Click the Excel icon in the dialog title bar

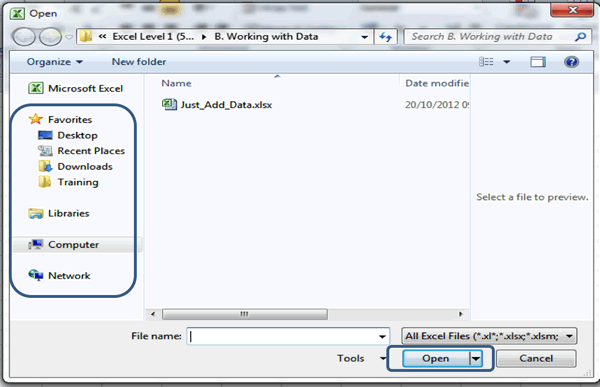coord(18,14)
